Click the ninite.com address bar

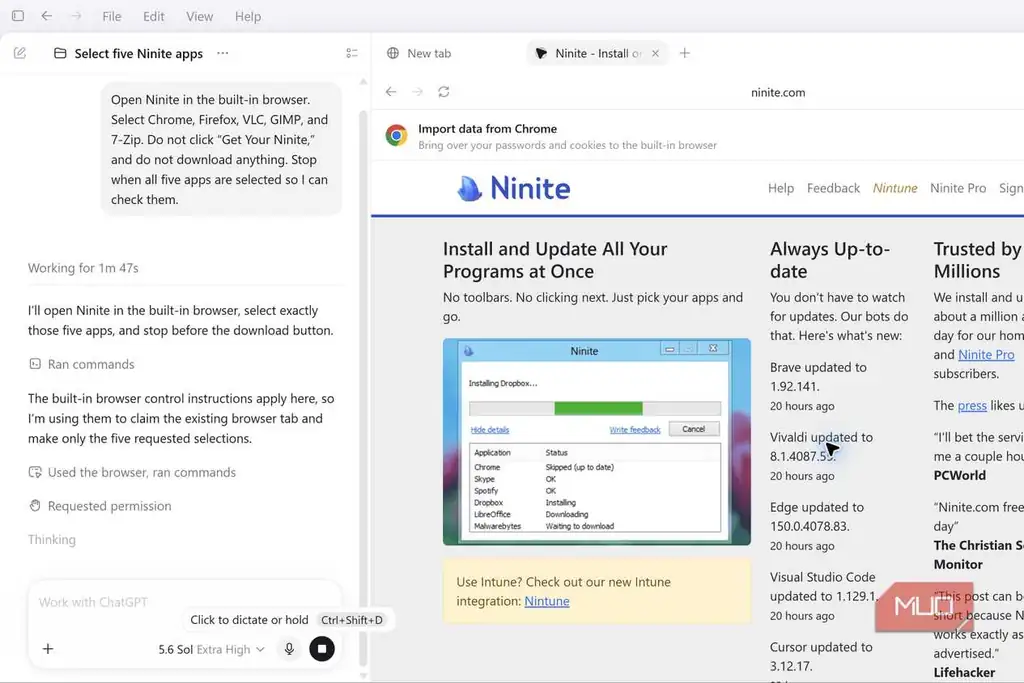778,92
